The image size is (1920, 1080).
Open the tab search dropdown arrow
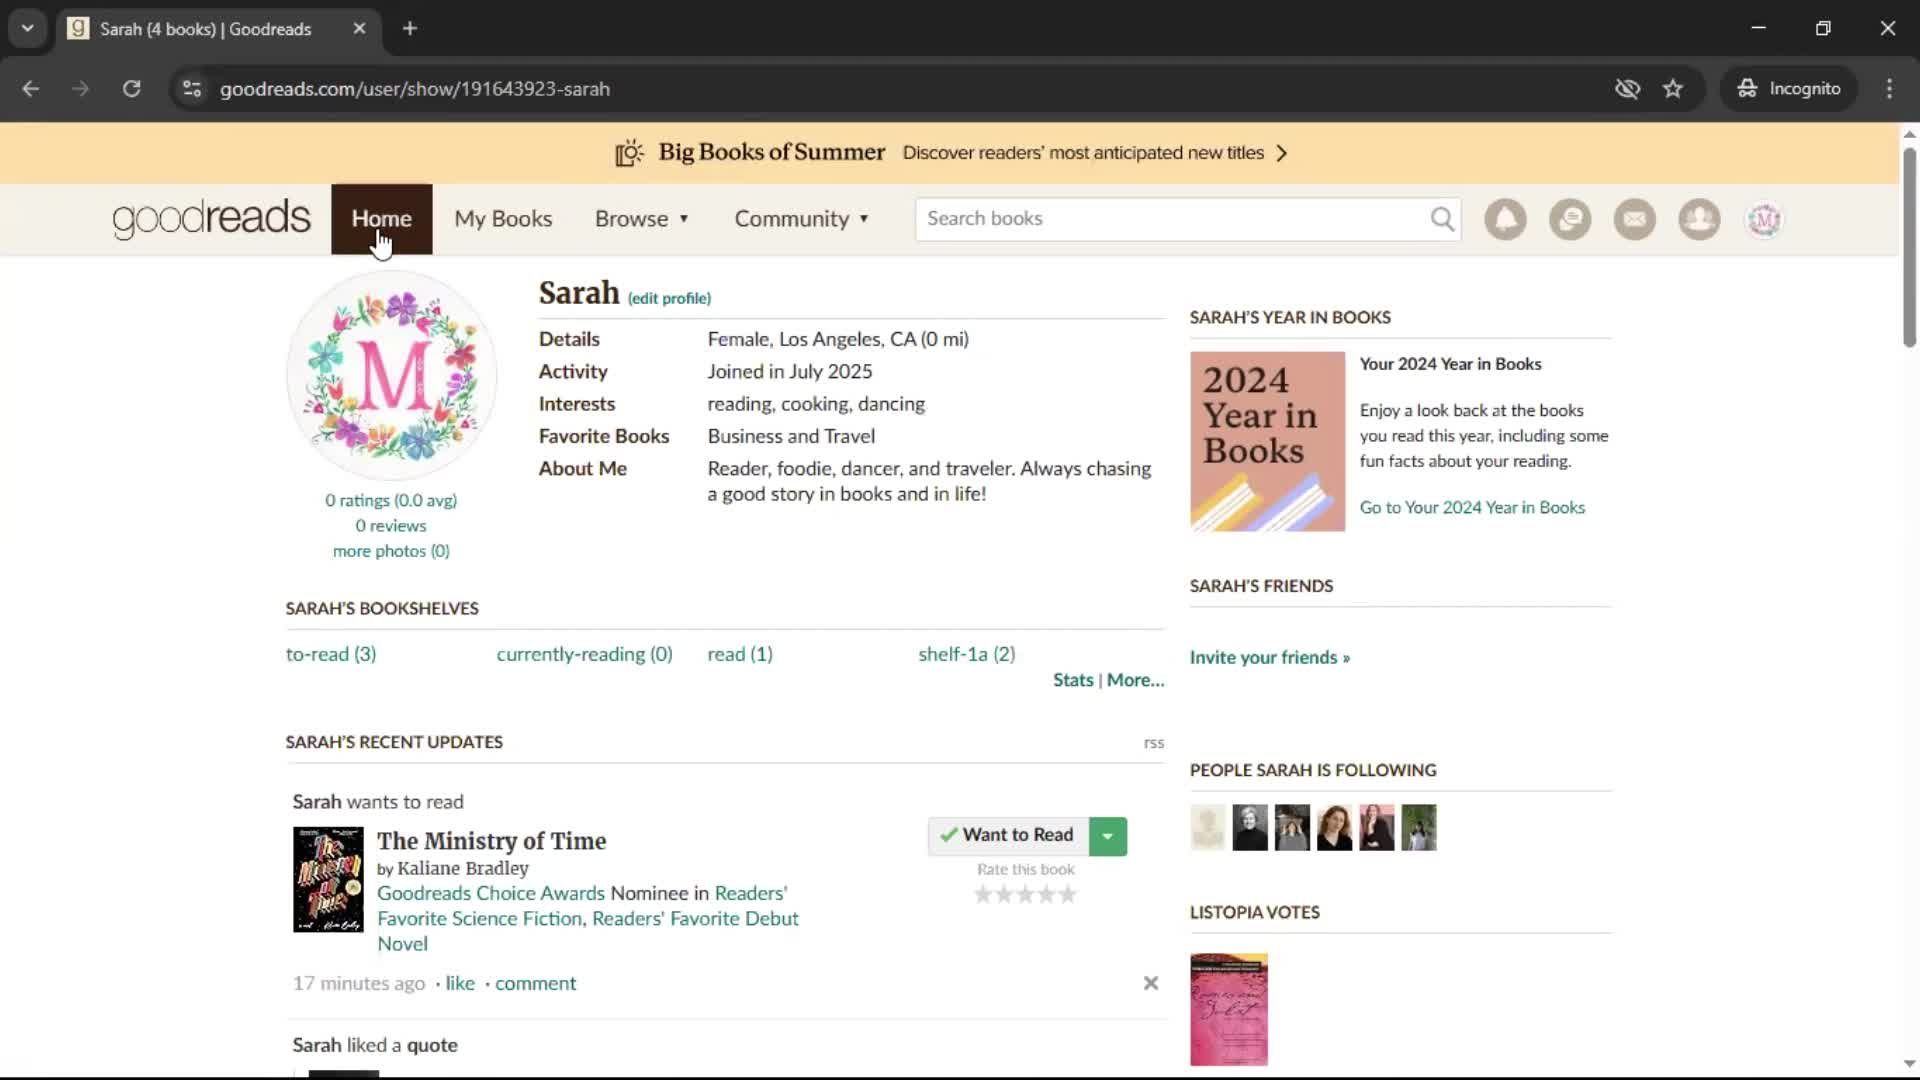pos(28,28)
